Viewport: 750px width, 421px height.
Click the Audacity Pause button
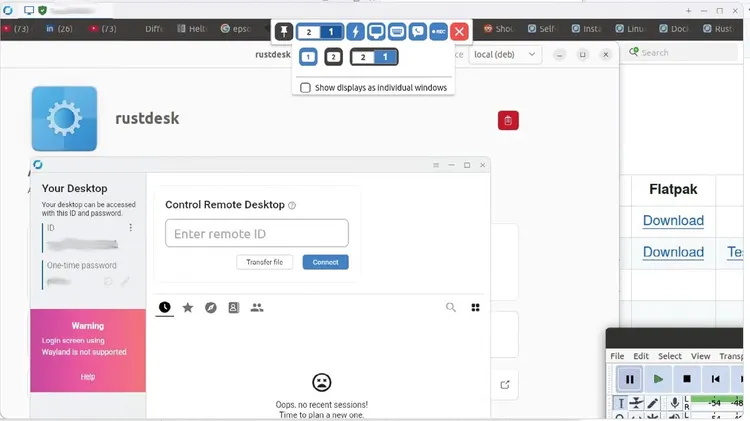click(x=629, y=379)
